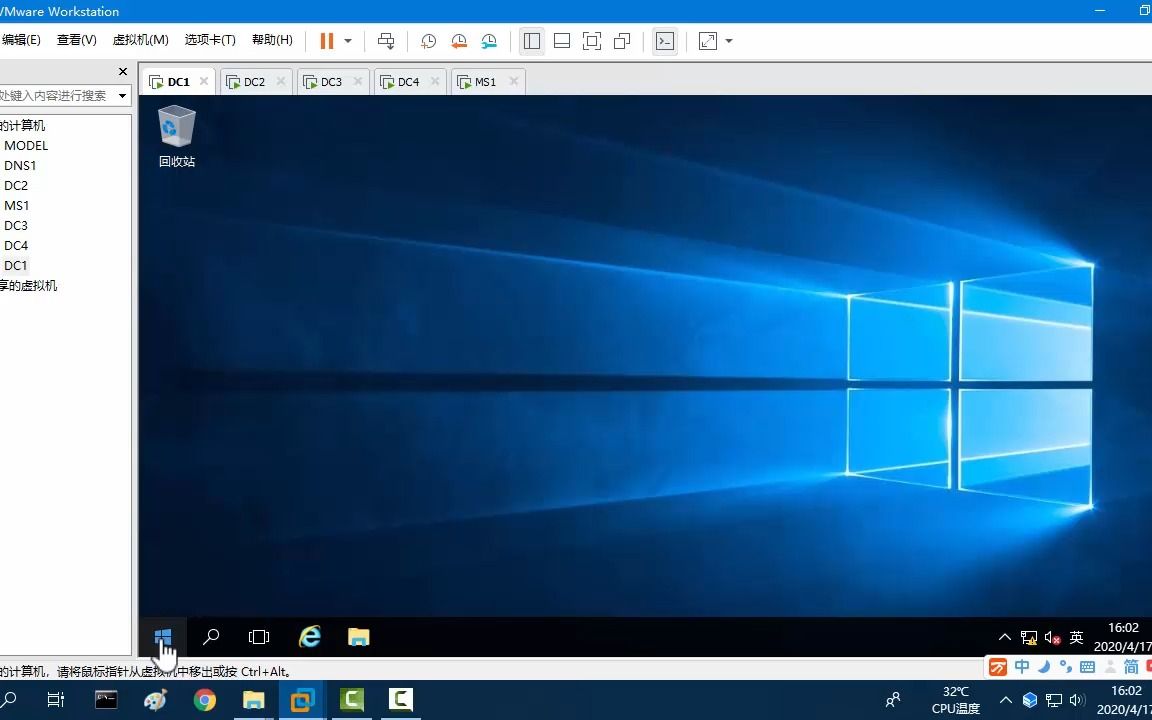Viewport: 1152px width, 720px height.
Task: Open the 查看(V) menu
Action: point(76,40)
